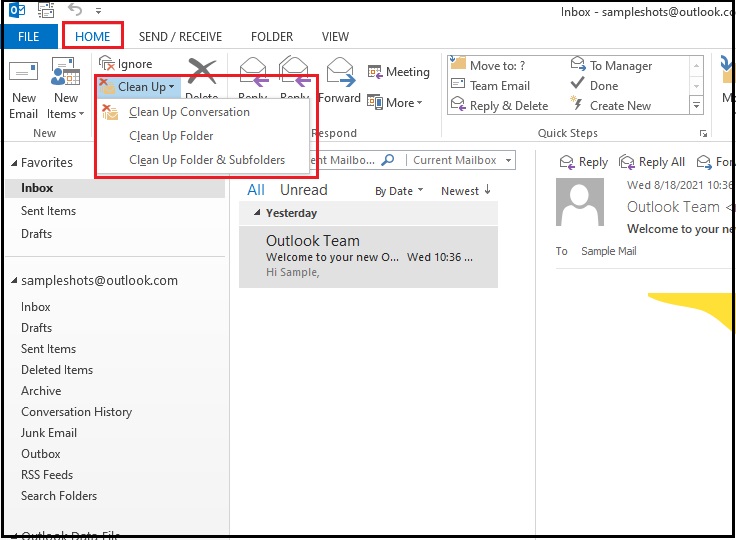Click recipient Sample Mail
Image resolution: width=736 pixels, height=540 pixels.
[609, 251]
